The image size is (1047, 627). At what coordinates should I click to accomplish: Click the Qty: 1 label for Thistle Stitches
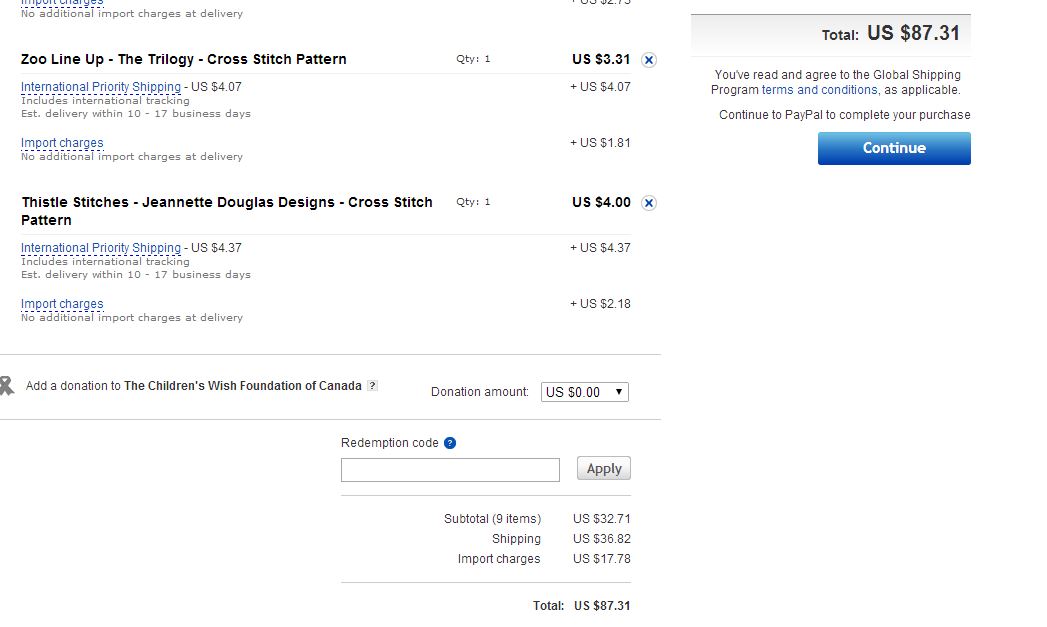[473, 202]
